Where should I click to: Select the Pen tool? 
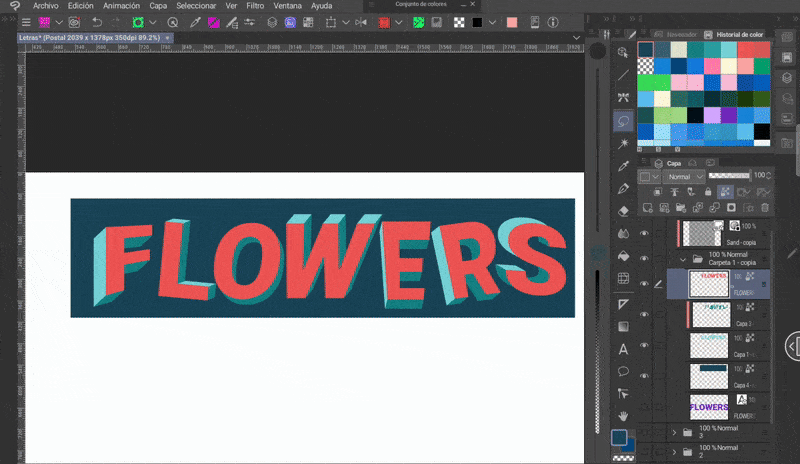623,188
